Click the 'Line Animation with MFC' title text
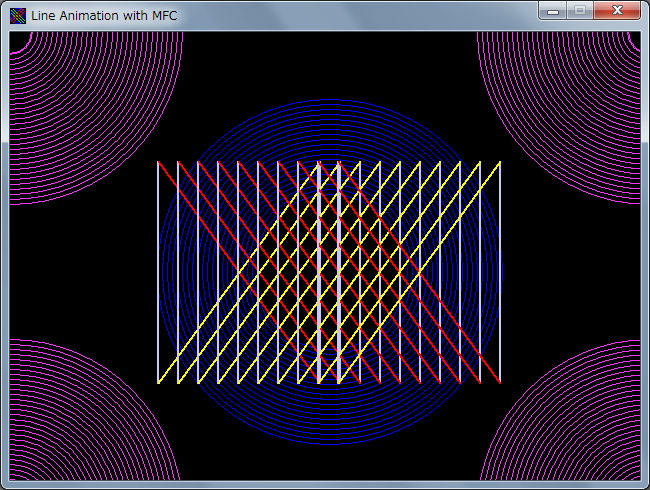The height and width of the screenshot is (490, 650). tap(104, 16)
